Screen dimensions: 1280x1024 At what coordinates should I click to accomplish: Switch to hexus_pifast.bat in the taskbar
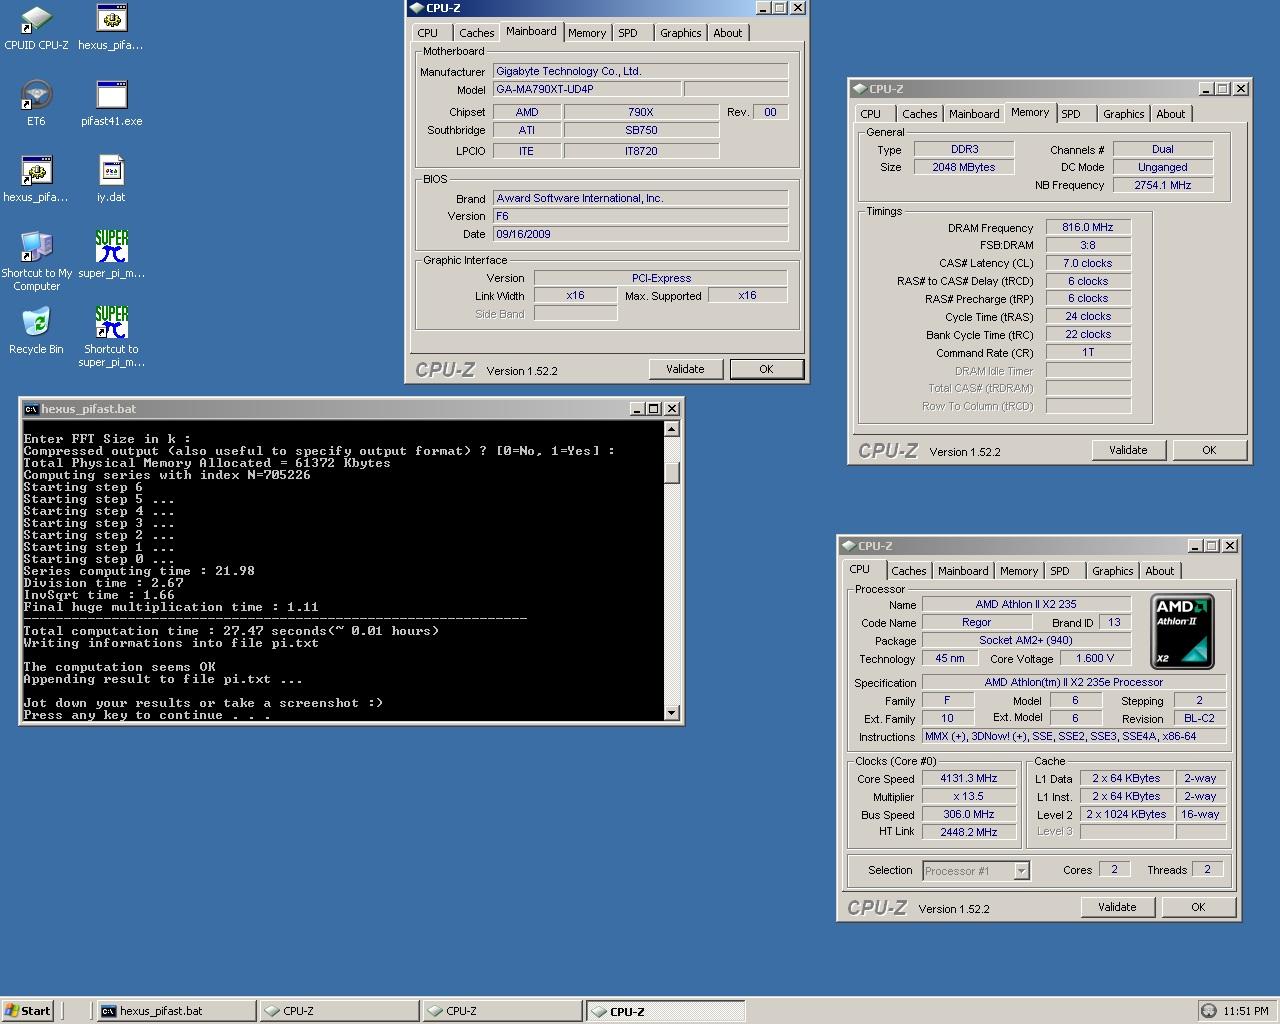175,1011
